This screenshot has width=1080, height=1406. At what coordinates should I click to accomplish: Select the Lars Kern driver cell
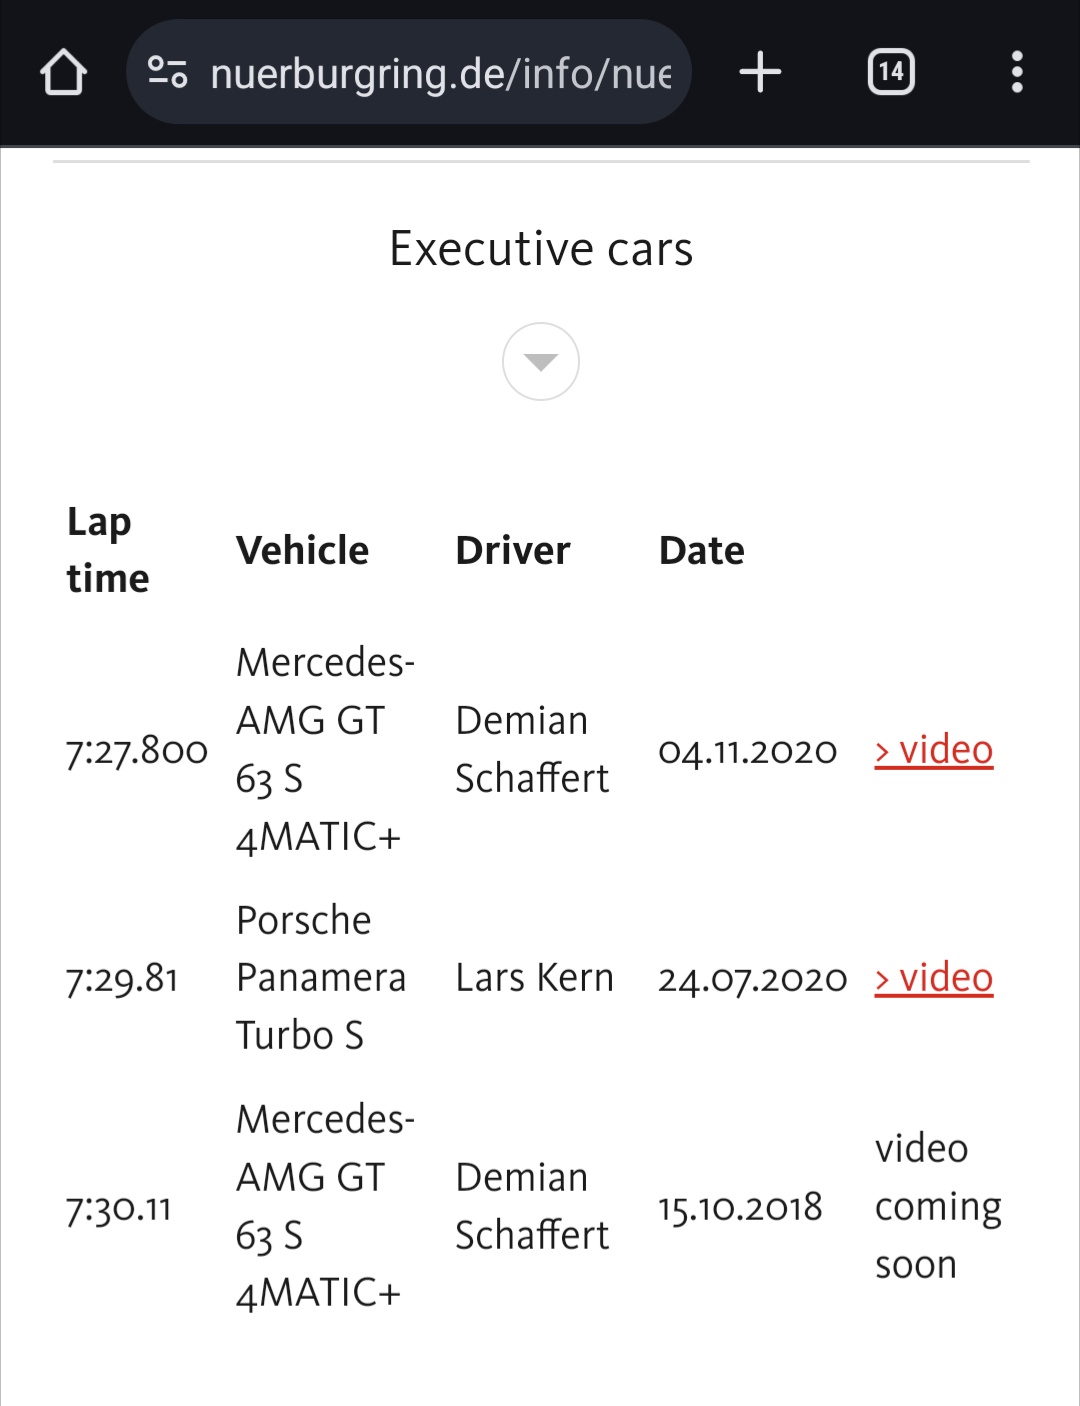coord(534,978)
